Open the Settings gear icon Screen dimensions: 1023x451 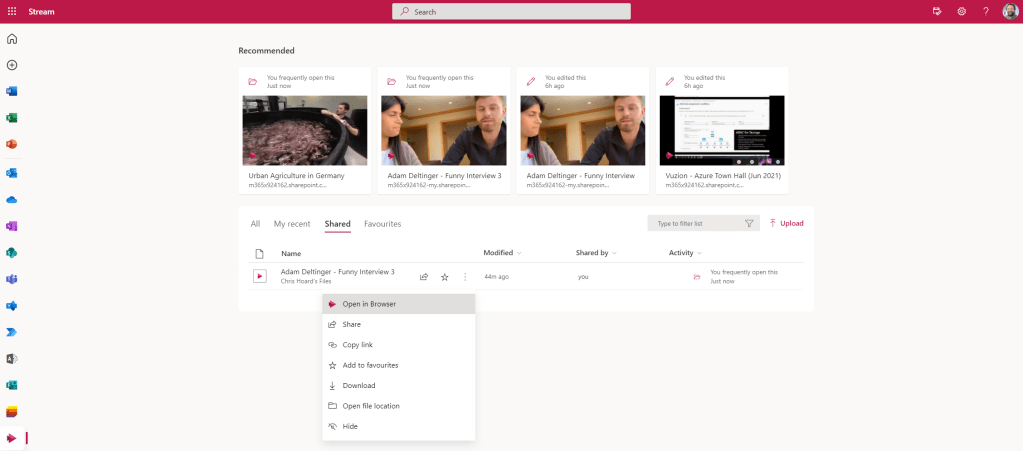(961, 11)
